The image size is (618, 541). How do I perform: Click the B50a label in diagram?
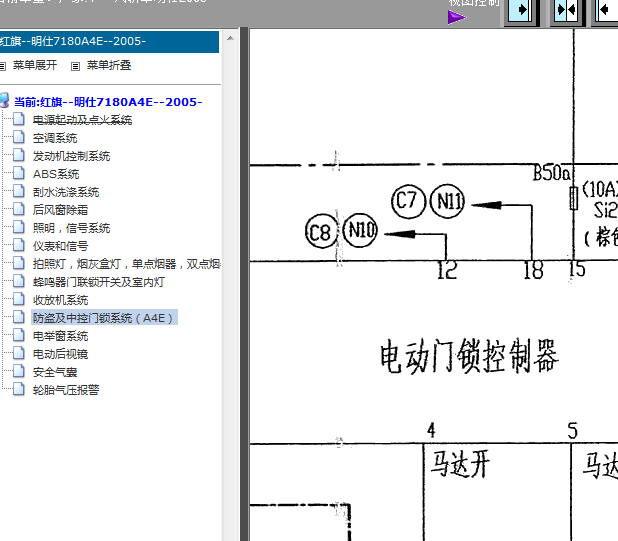point(552,173)
